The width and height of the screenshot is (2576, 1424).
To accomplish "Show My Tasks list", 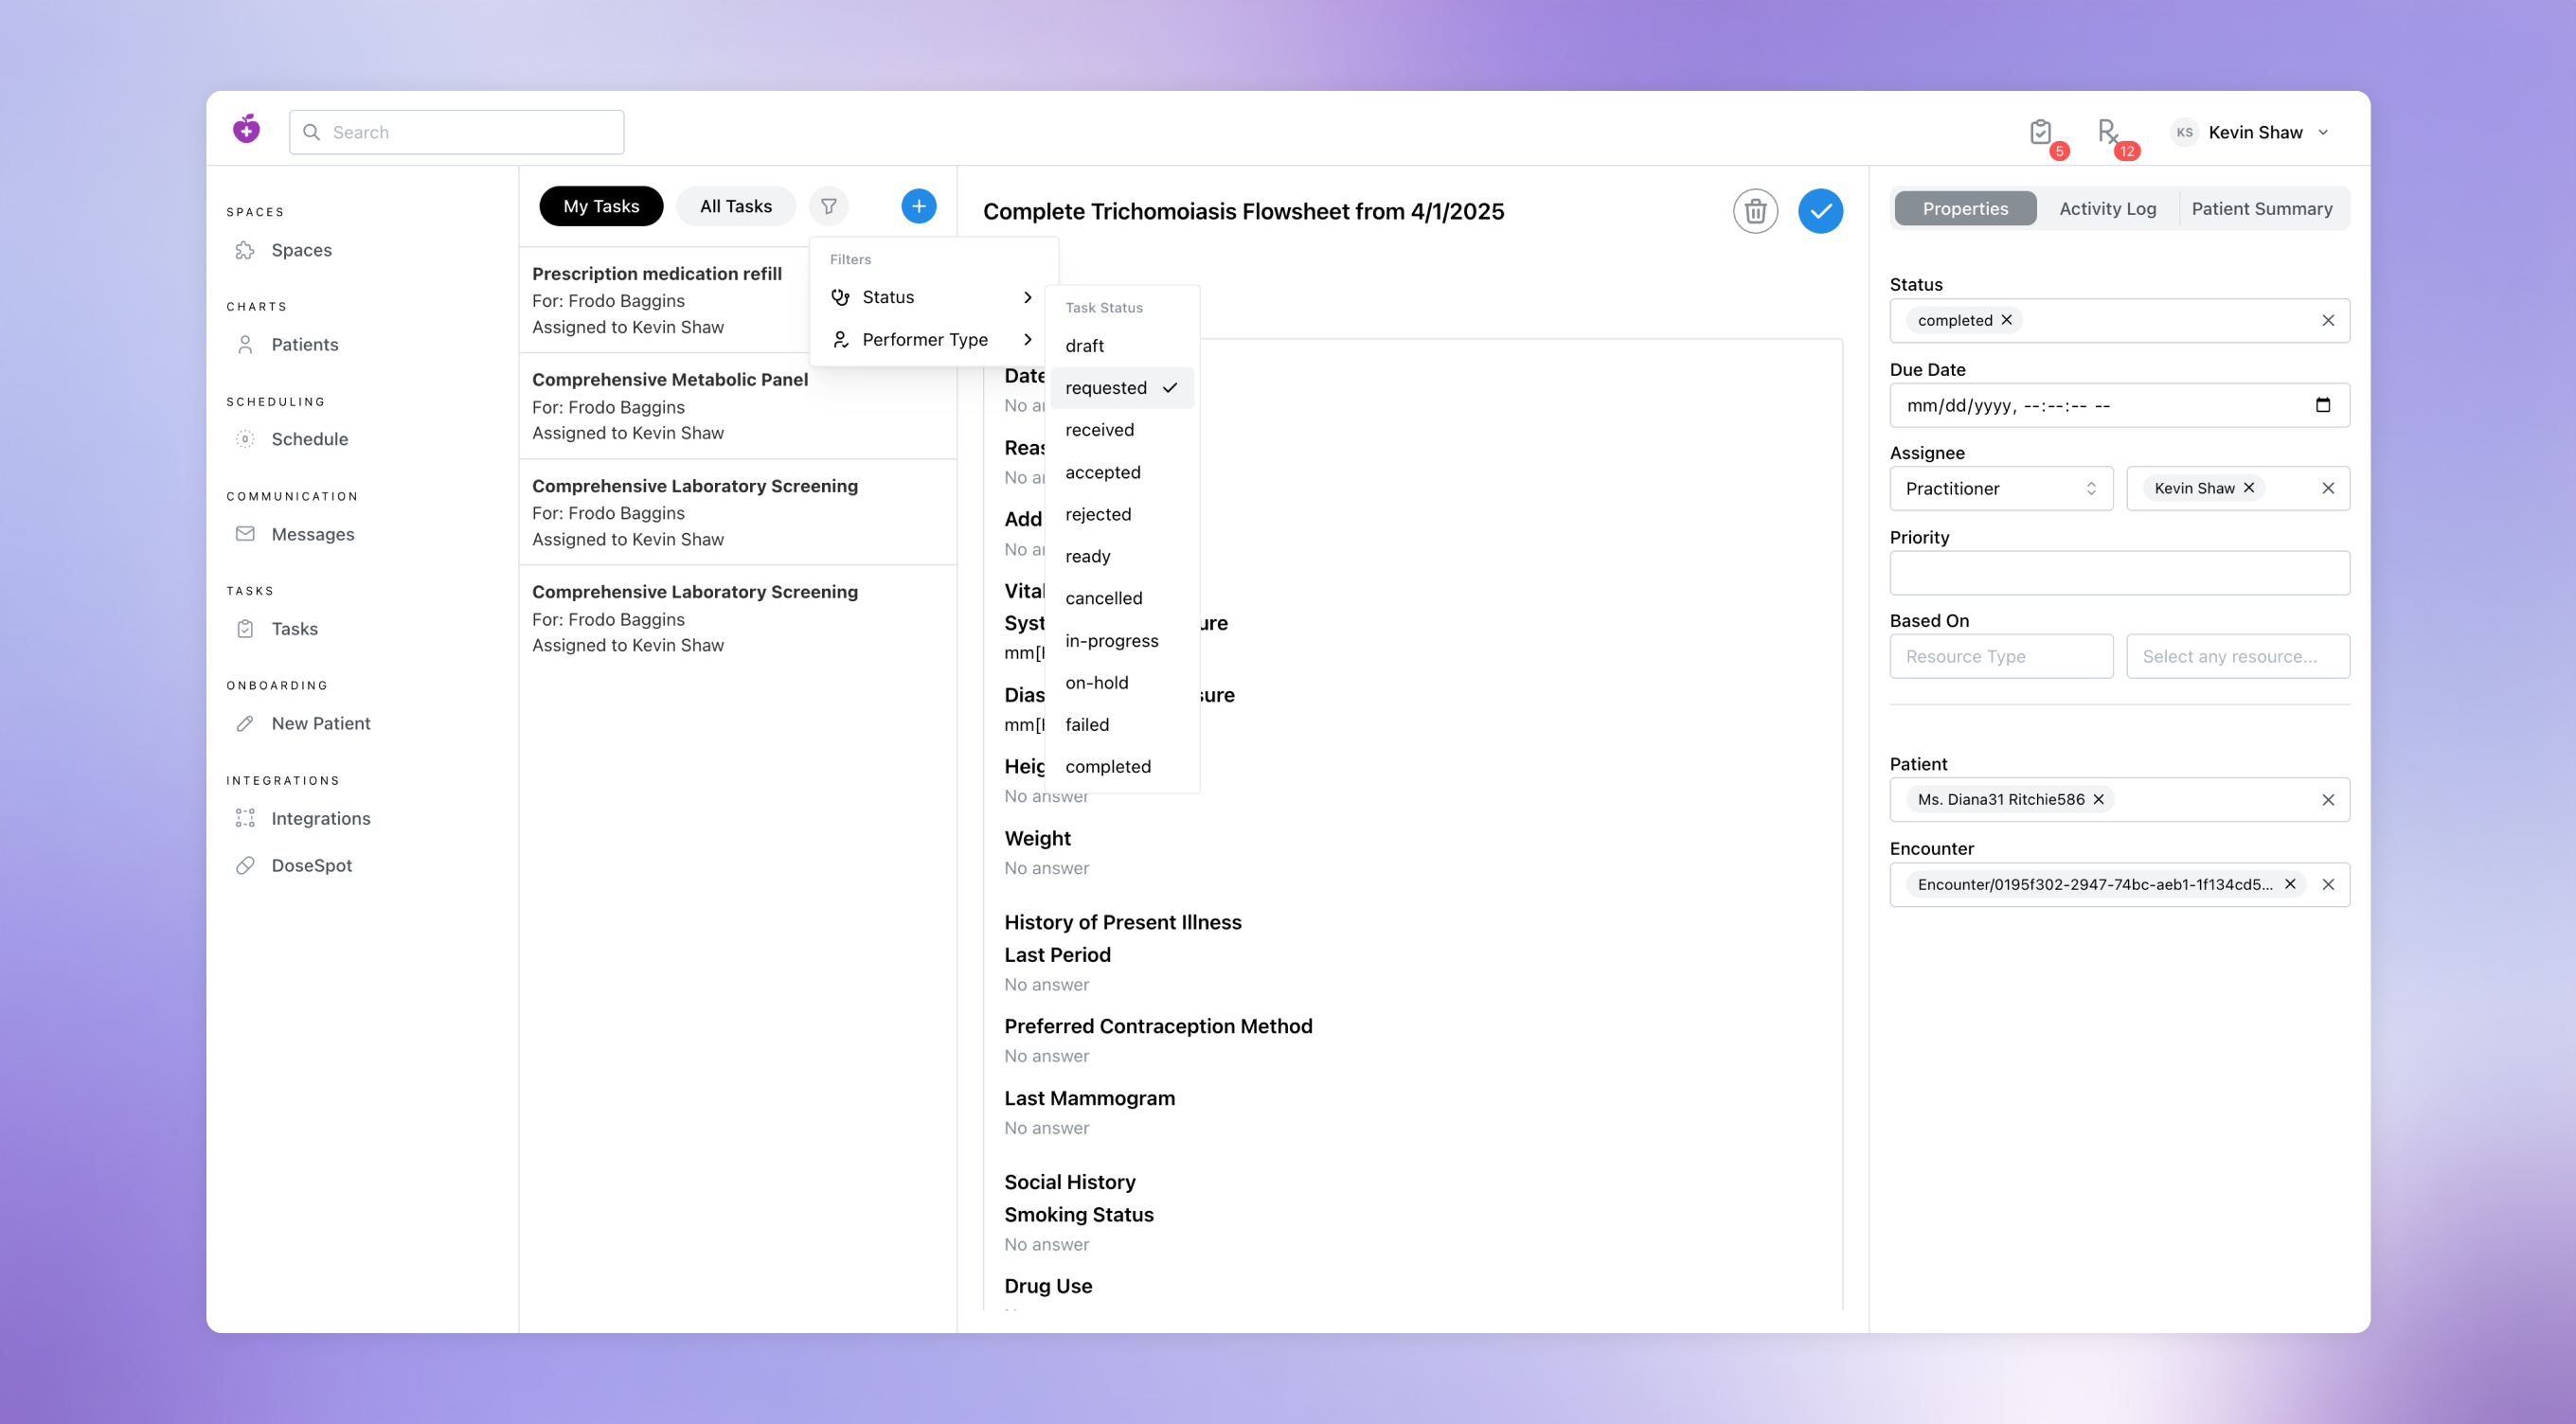I will [x=601, y=206].
